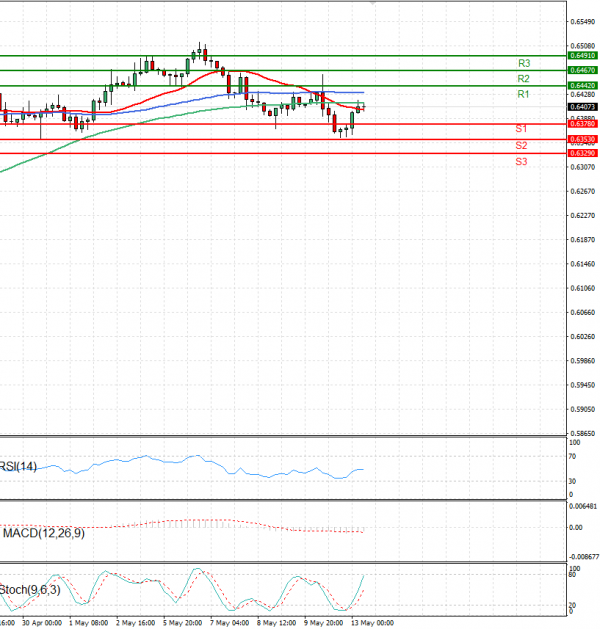The height and width of the screenshot is (629, 600).
Task: Click the 7 May 04:00 time label
Action: pyautogui.click(x=229, y=623)
